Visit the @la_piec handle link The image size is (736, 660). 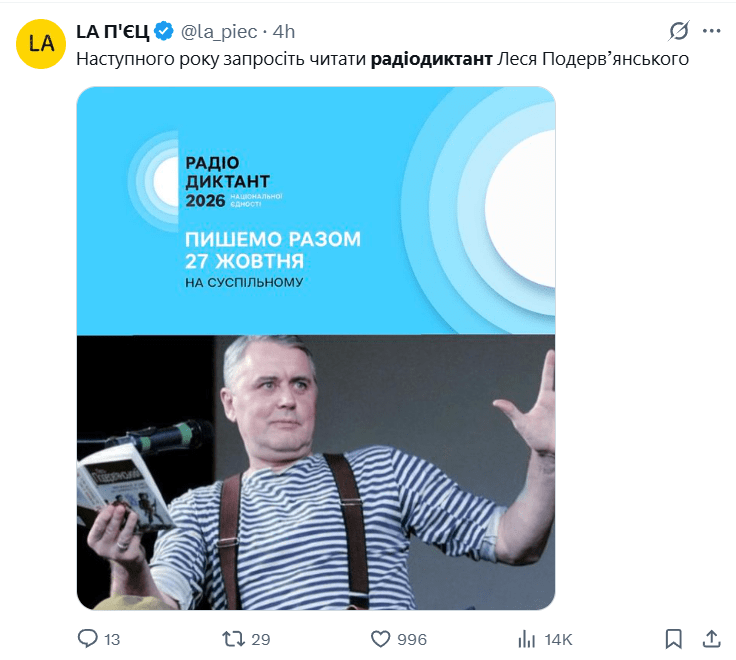219,31
